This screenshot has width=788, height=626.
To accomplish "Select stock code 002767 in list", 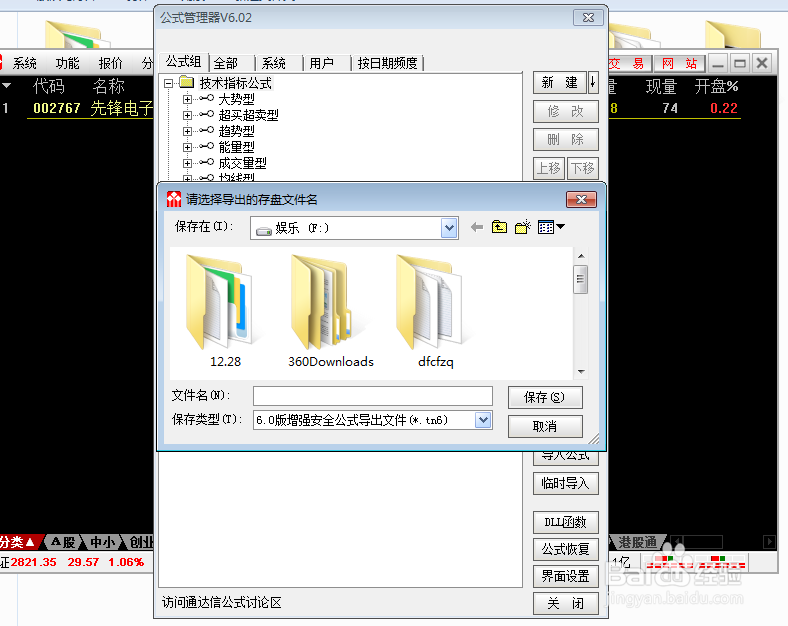I will [57, 108].
